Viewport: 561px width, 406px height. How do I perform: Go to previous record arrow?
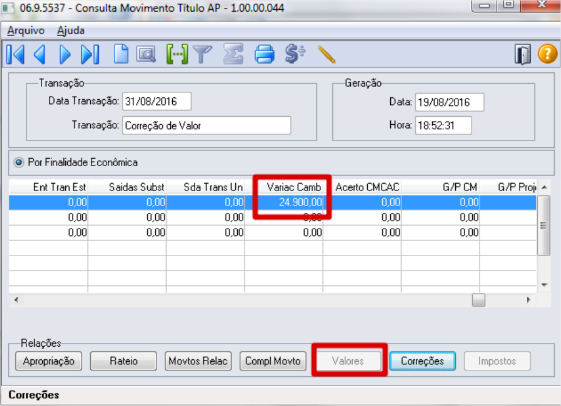40,54
